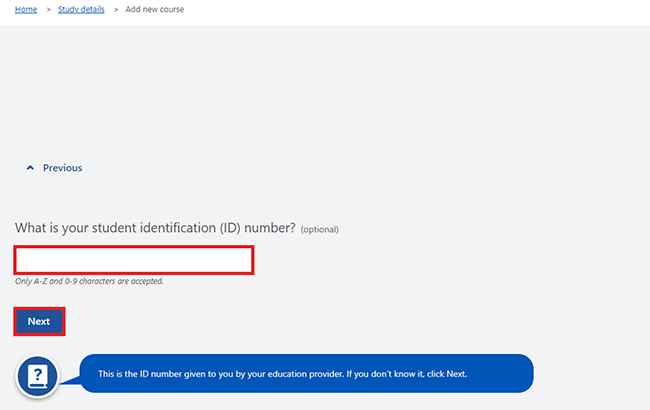Select the Add new course breadcrumb text
The height and width of the screenshot is (410, 650).
pyautogui.click(x=155, y=9)
